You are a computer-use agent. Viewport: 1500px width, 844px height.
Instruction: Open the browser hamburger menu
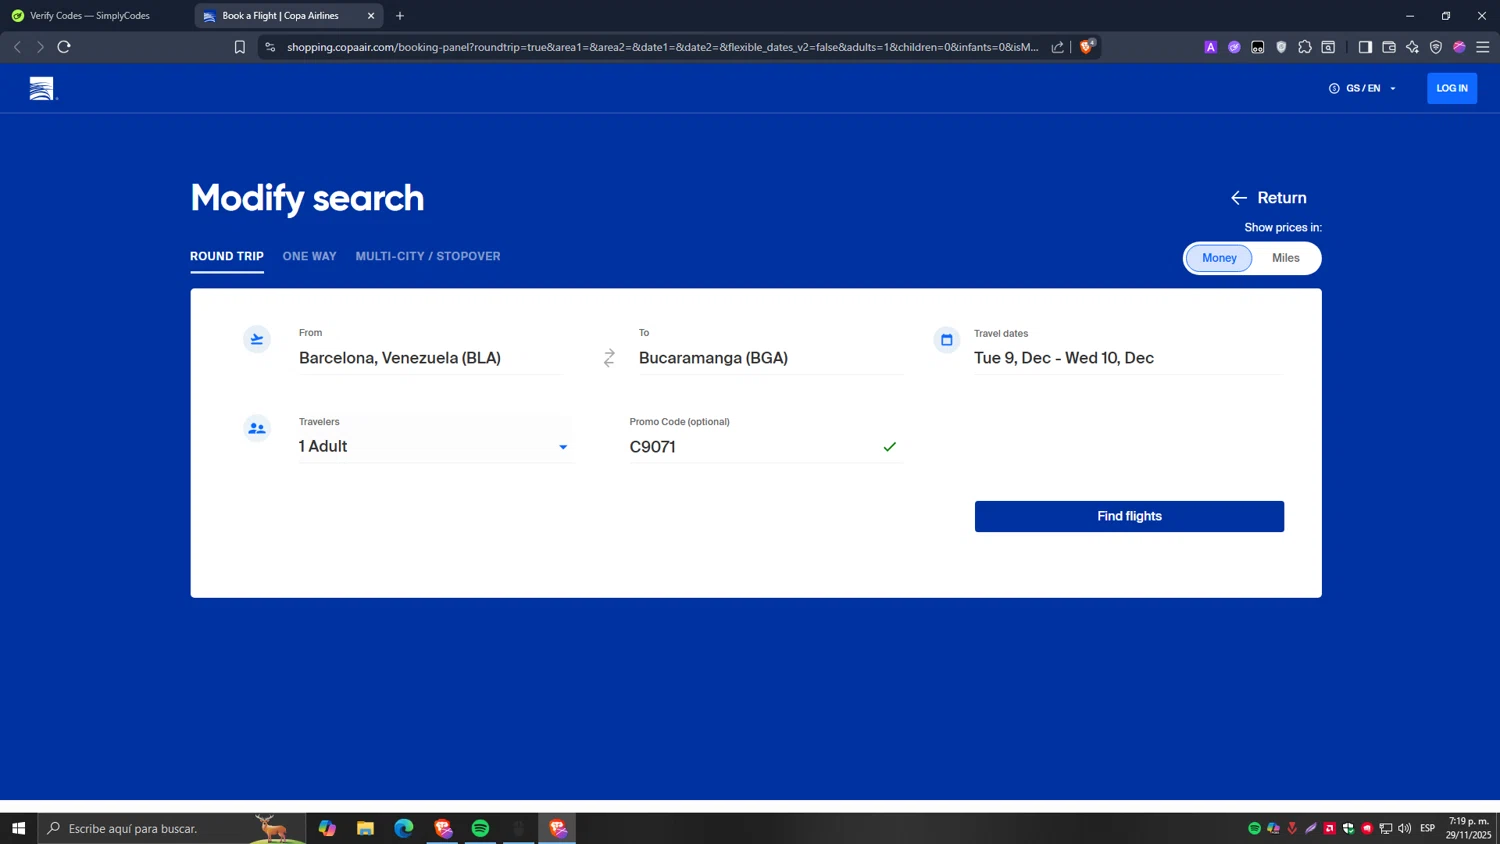point(1483,47)
